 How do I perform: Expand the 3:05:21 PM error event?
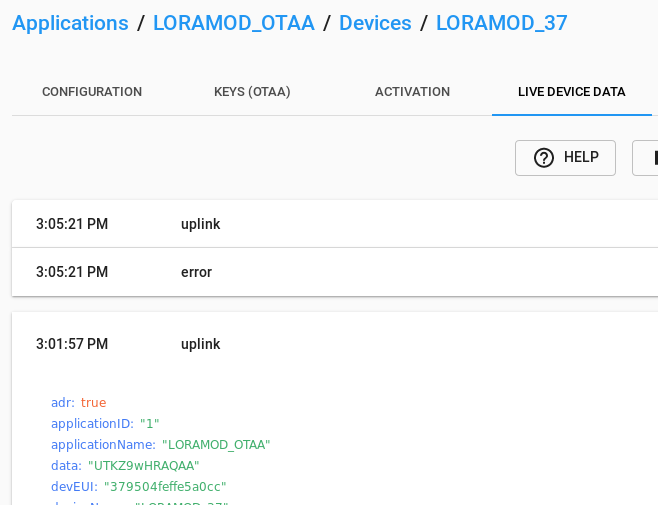(335, 272)
